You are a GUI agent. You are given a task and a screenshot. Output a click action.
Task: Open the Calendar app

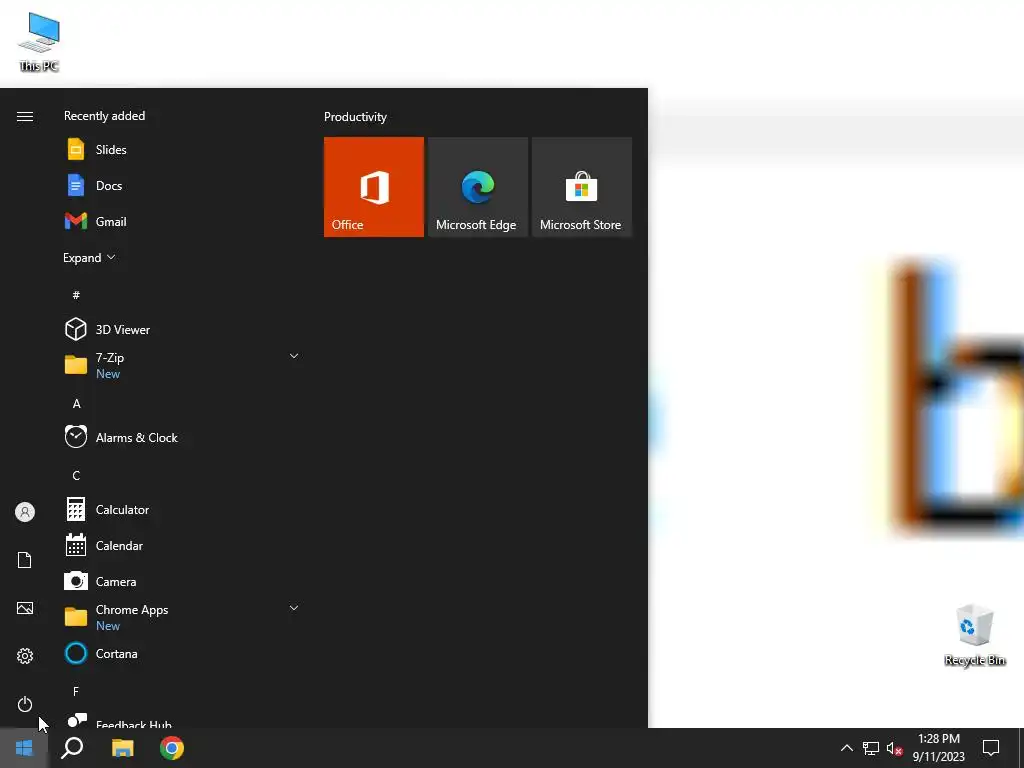(x=182, y=545)
